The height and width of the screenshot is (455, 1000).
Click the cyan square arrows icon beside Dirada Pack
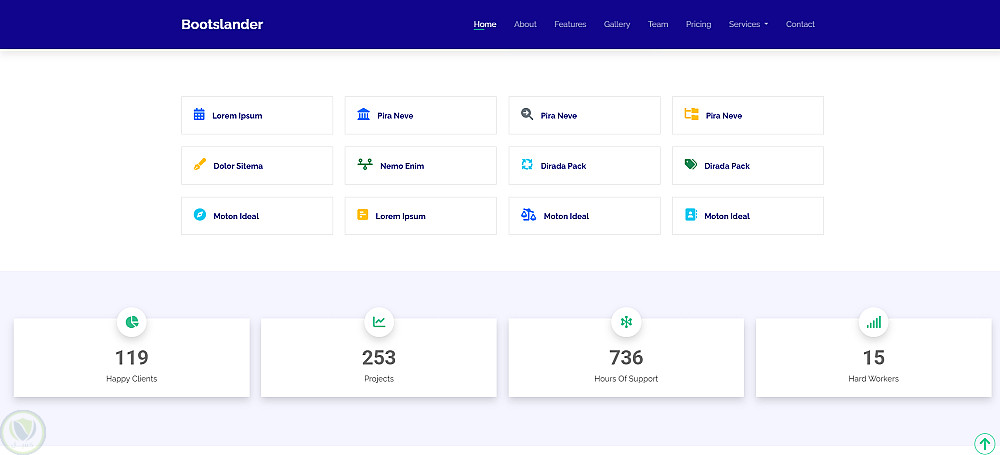coord(527,165)
